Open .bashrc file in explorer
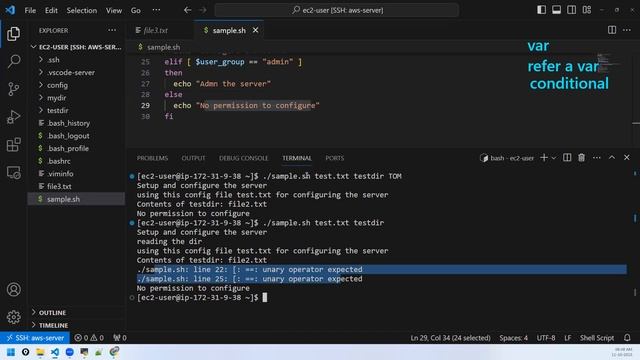Viewport: 640px width, 360px height. click(x=76, y=161)
